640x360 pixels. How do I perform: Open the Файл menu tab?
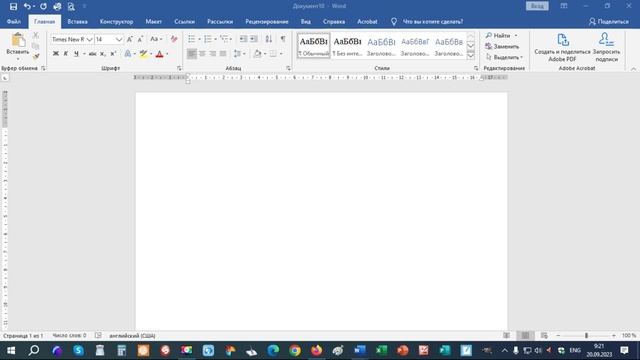[13, 22]
